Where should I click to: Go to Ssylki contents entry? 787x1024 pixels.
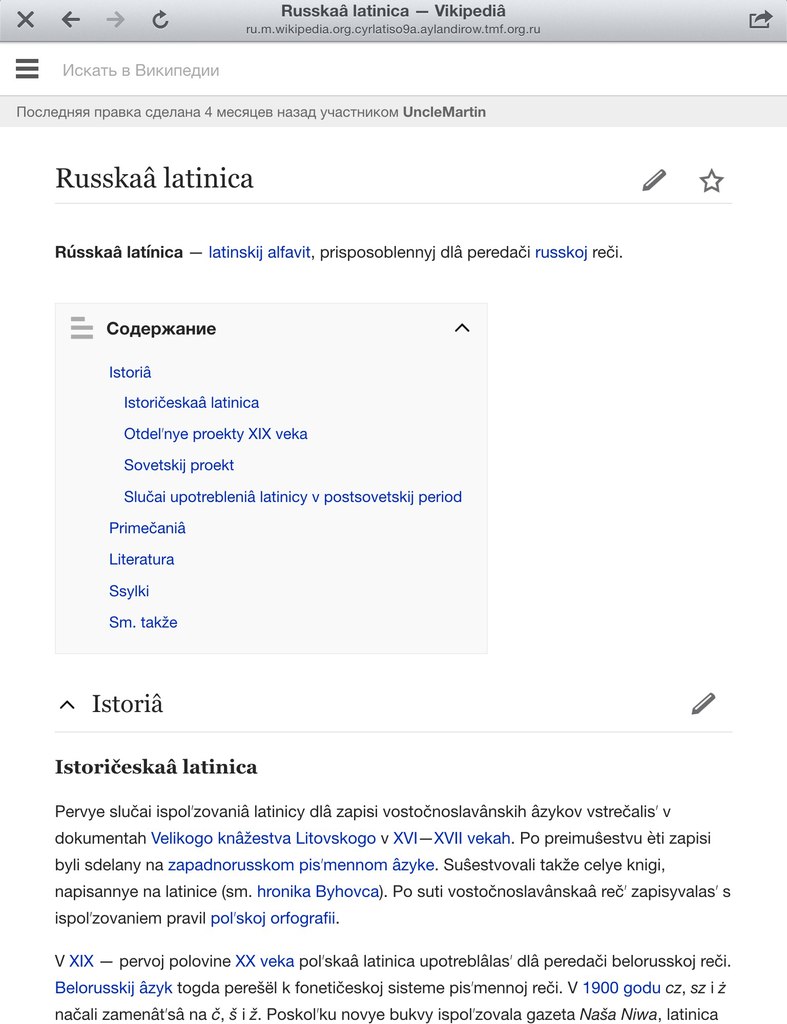[129, 591]
